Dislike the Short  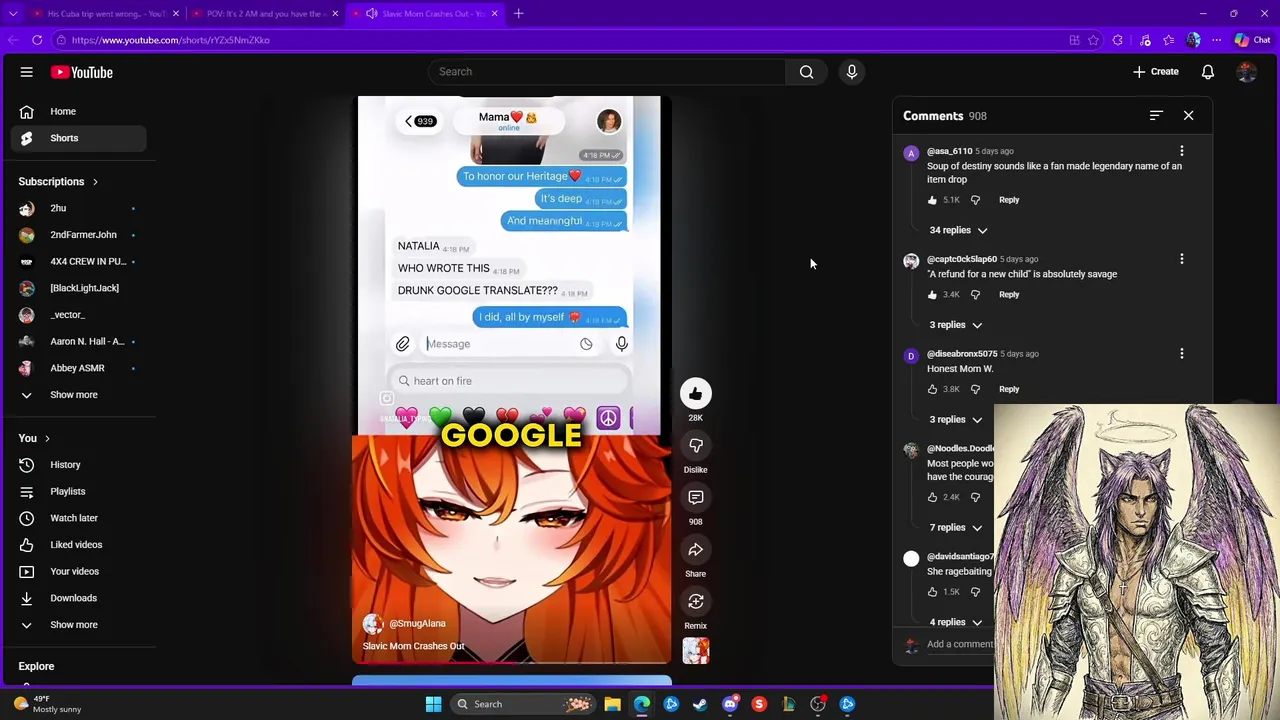click(696, 446)
